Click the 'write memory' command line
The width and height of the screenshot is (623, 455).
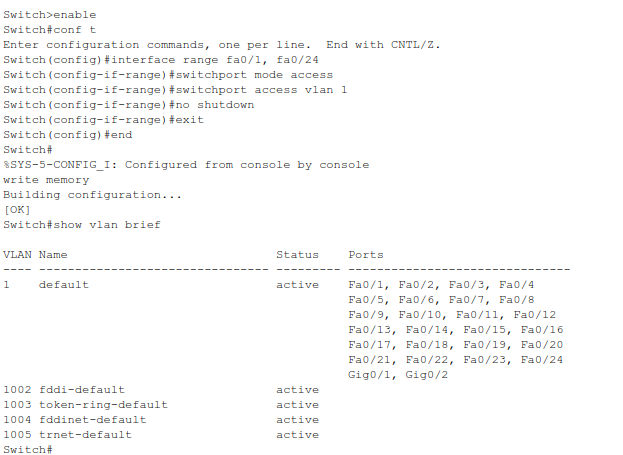pos(46,180)
